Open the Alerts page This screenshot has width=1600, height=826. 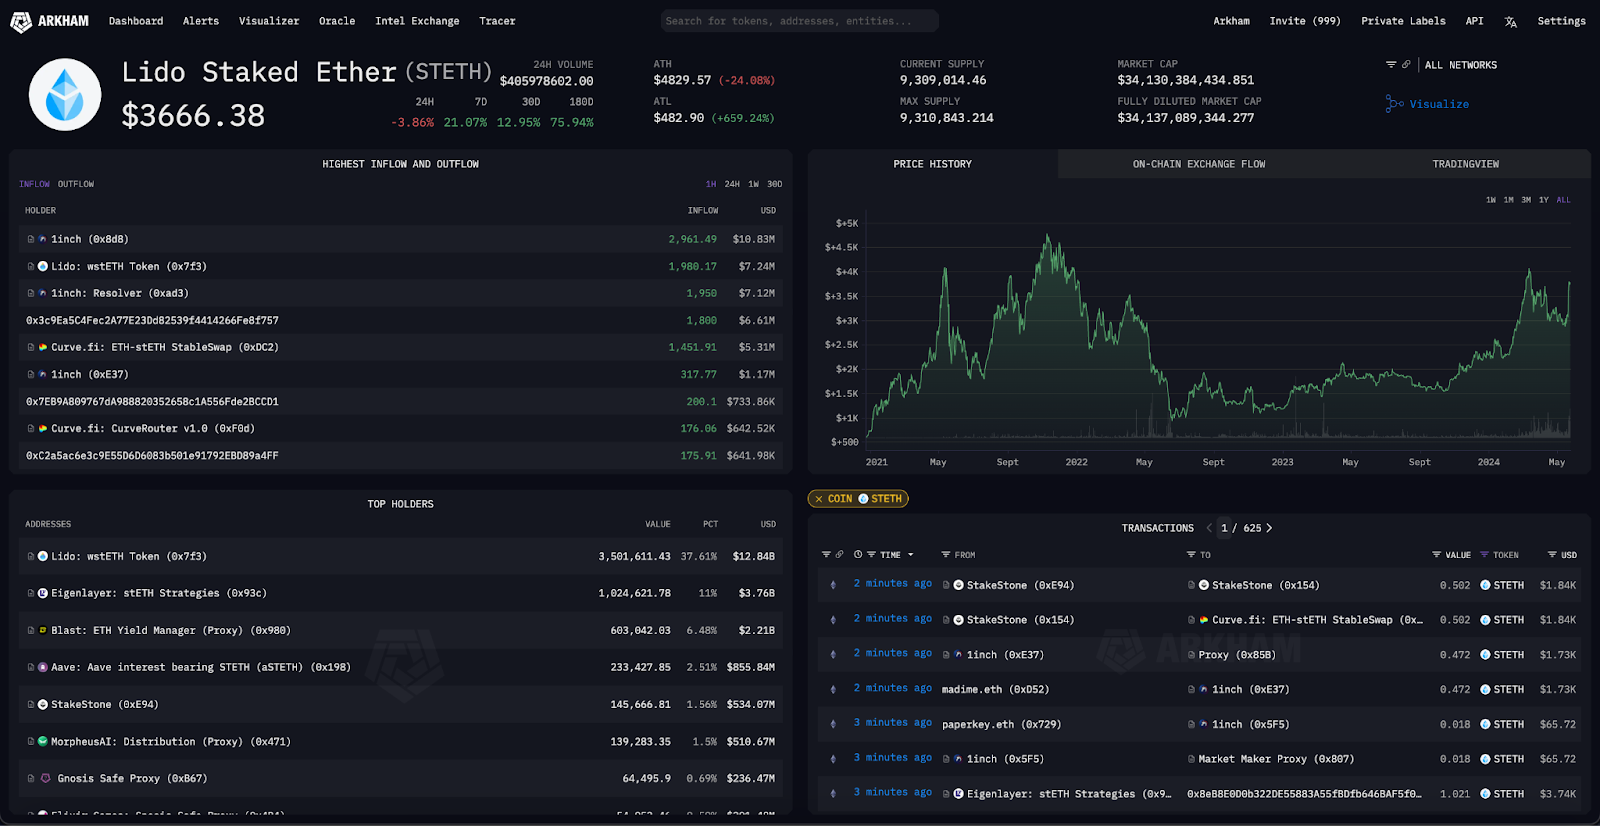[x=201, y=21]
